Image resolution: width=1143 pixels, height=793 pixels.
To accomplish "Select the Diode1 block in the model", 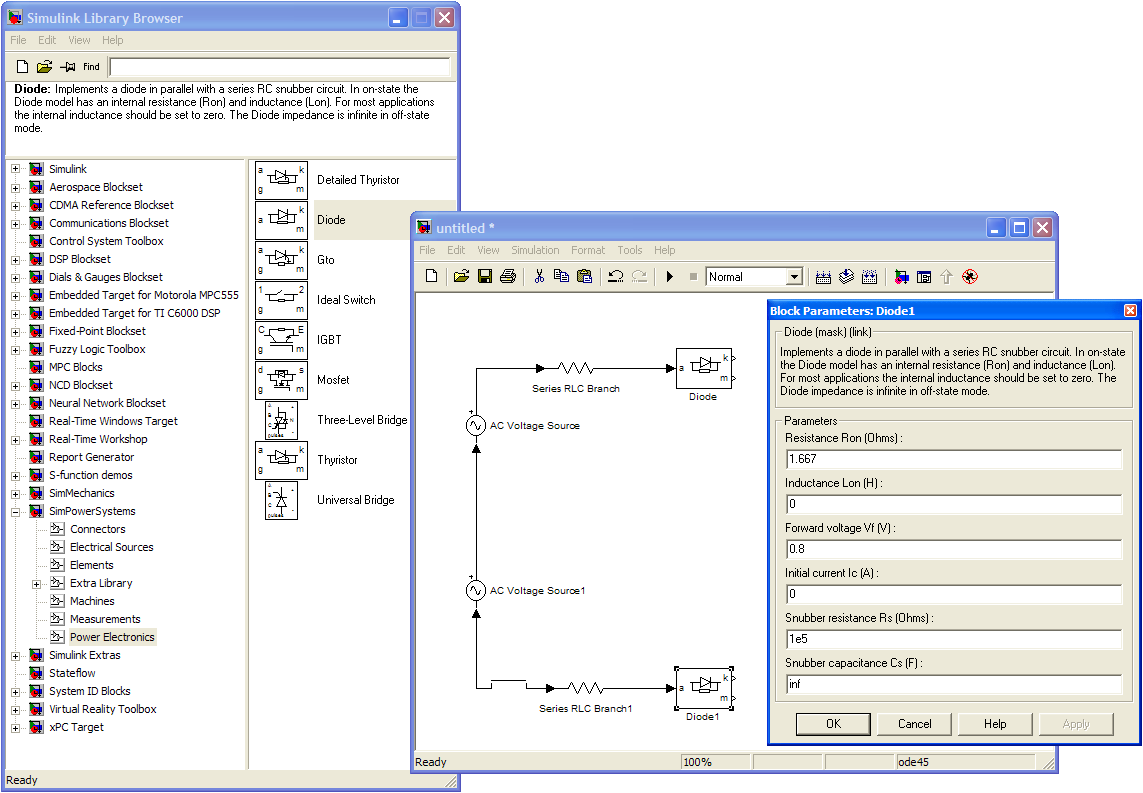I will pos(704,688).
